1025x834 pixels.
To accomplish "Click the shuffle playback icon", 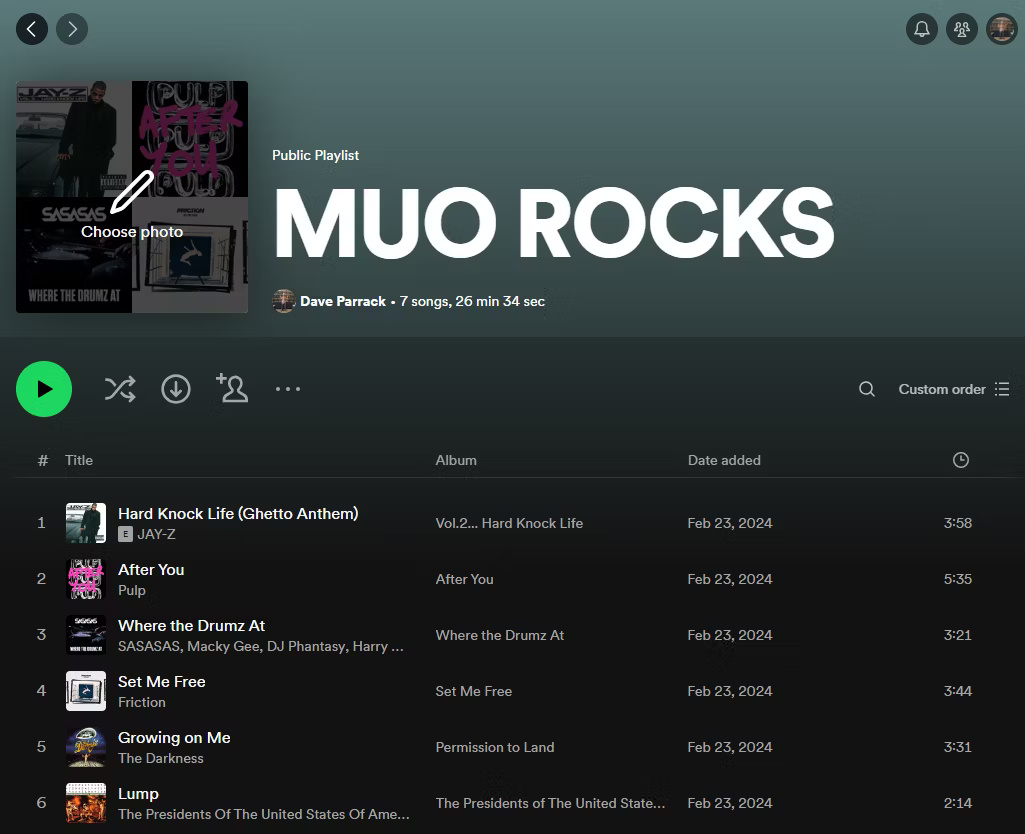I will (x=120, y=388).
